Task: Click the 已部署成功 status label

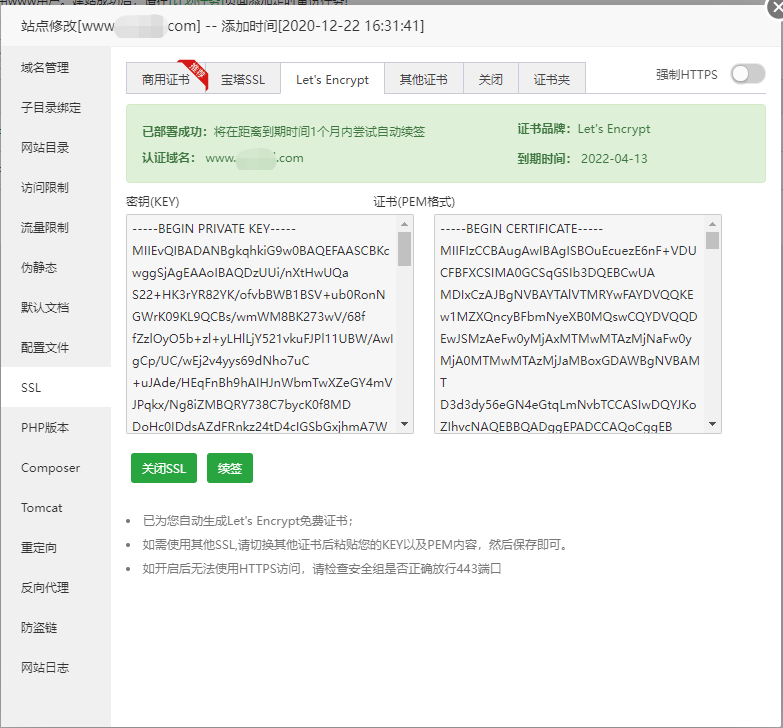Action: point(175,131)
